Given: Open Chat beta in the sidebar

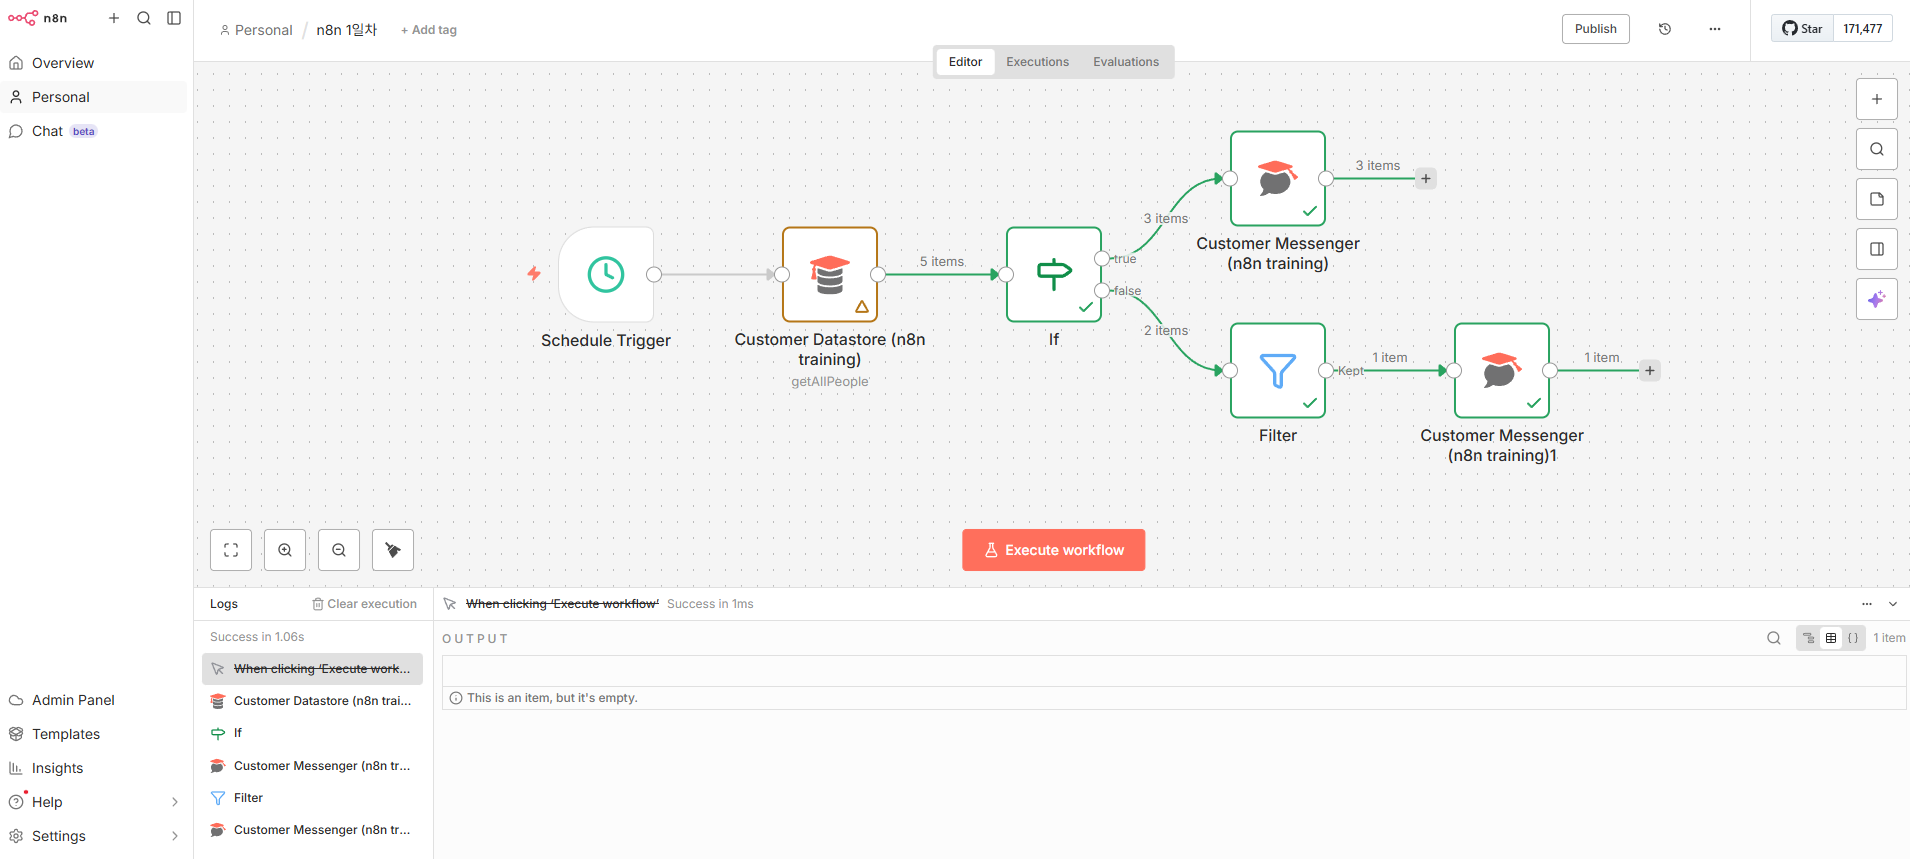Looking at the screenshot, I should click(x=94, y=131).
